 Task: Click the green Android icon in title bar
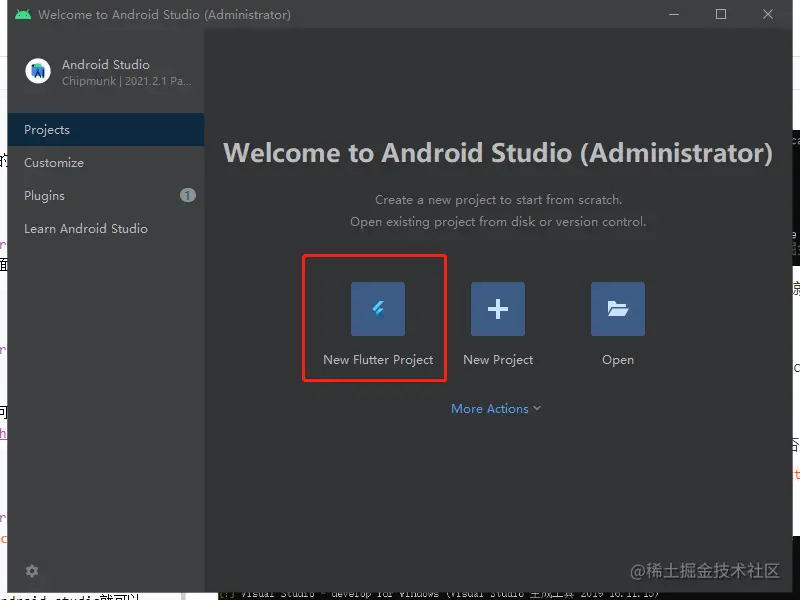pyautogui.click(x=22, y=14)
